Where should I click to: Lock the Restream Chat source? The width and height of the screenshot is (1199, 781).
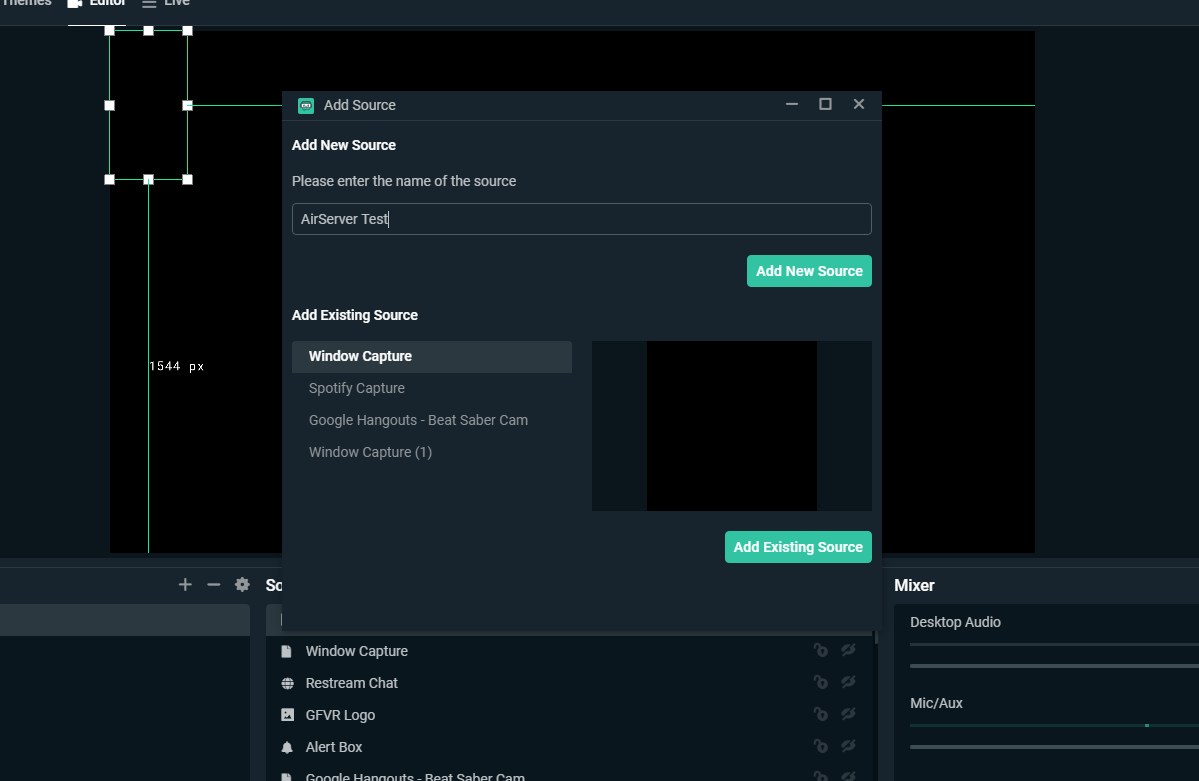(820, 682)
